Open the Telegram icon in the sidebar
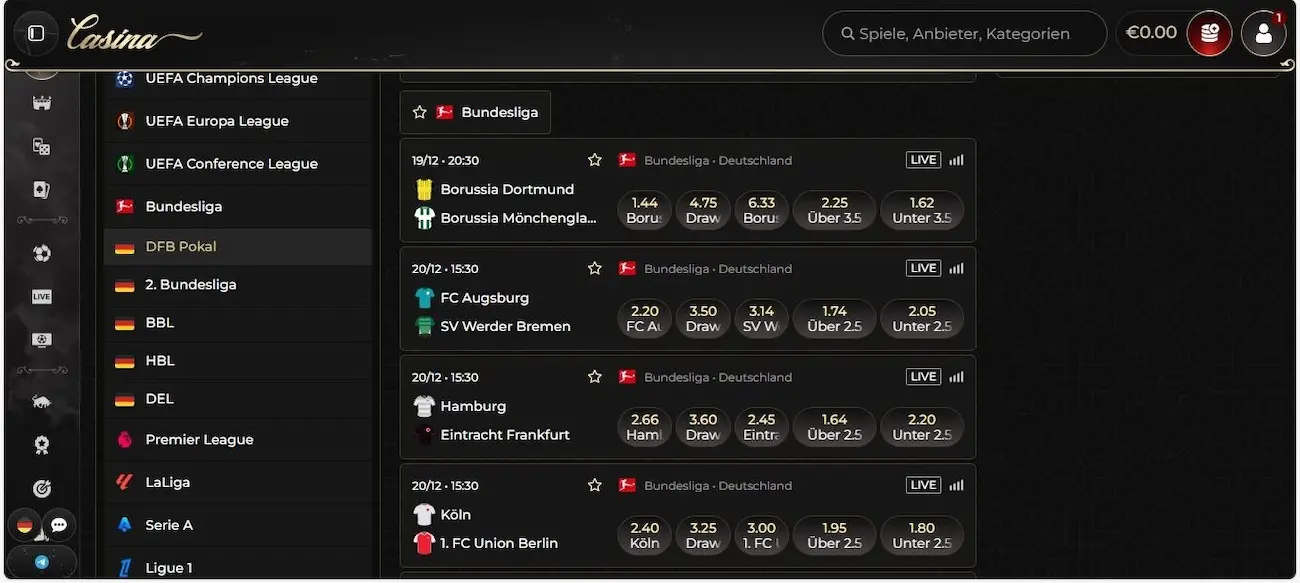The height and width of the screenshot is (583, 1300). click(x=42, y=562)
